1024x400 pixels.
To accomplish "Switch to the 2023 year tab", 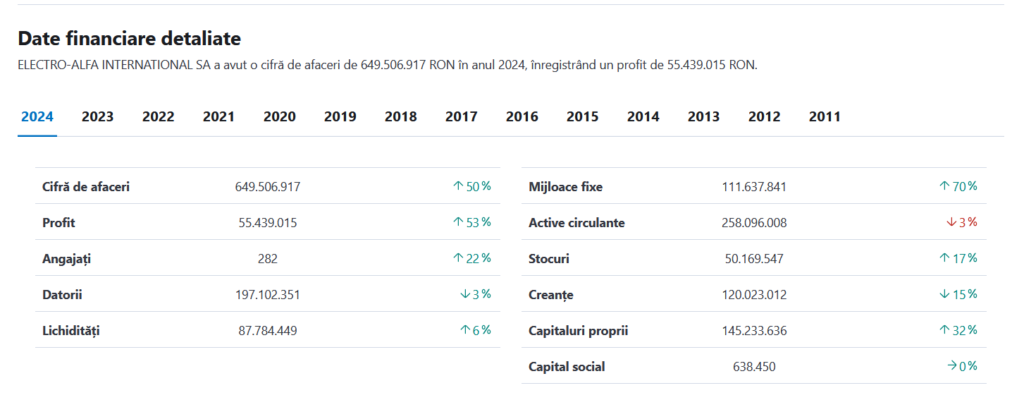I will (97, 117).
